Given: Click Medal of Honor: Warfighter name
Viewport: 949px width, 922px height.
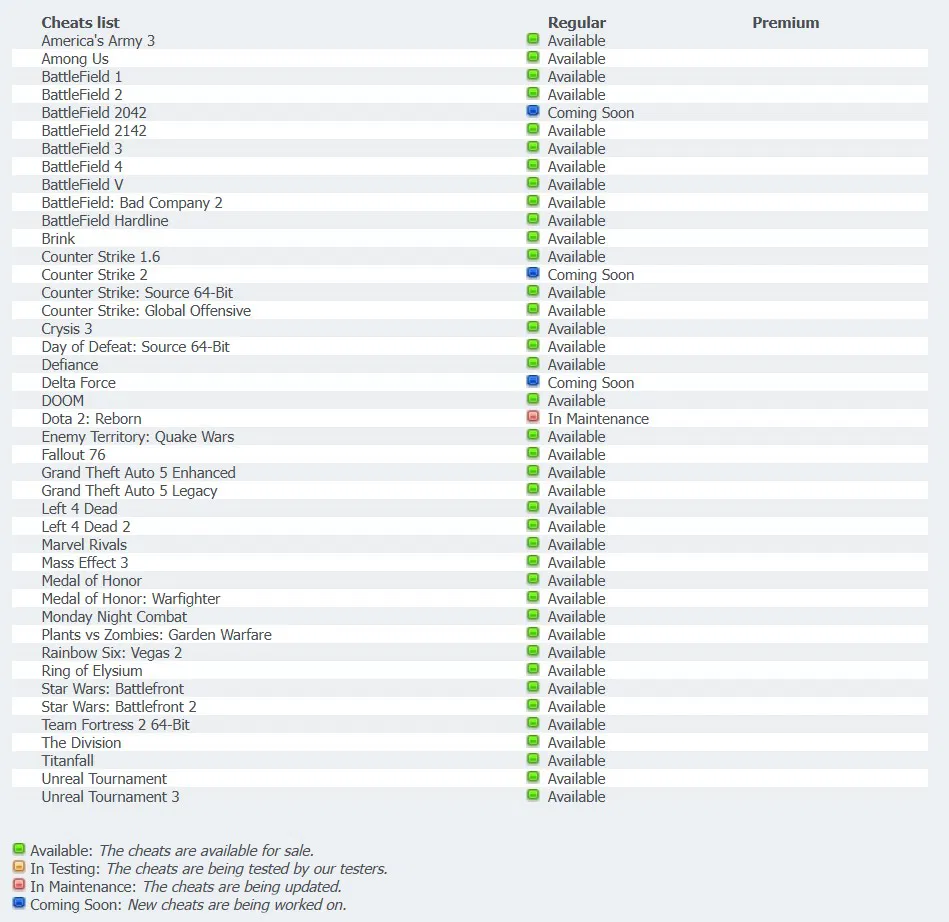Looking at the screenshot, I should [131, 599].
